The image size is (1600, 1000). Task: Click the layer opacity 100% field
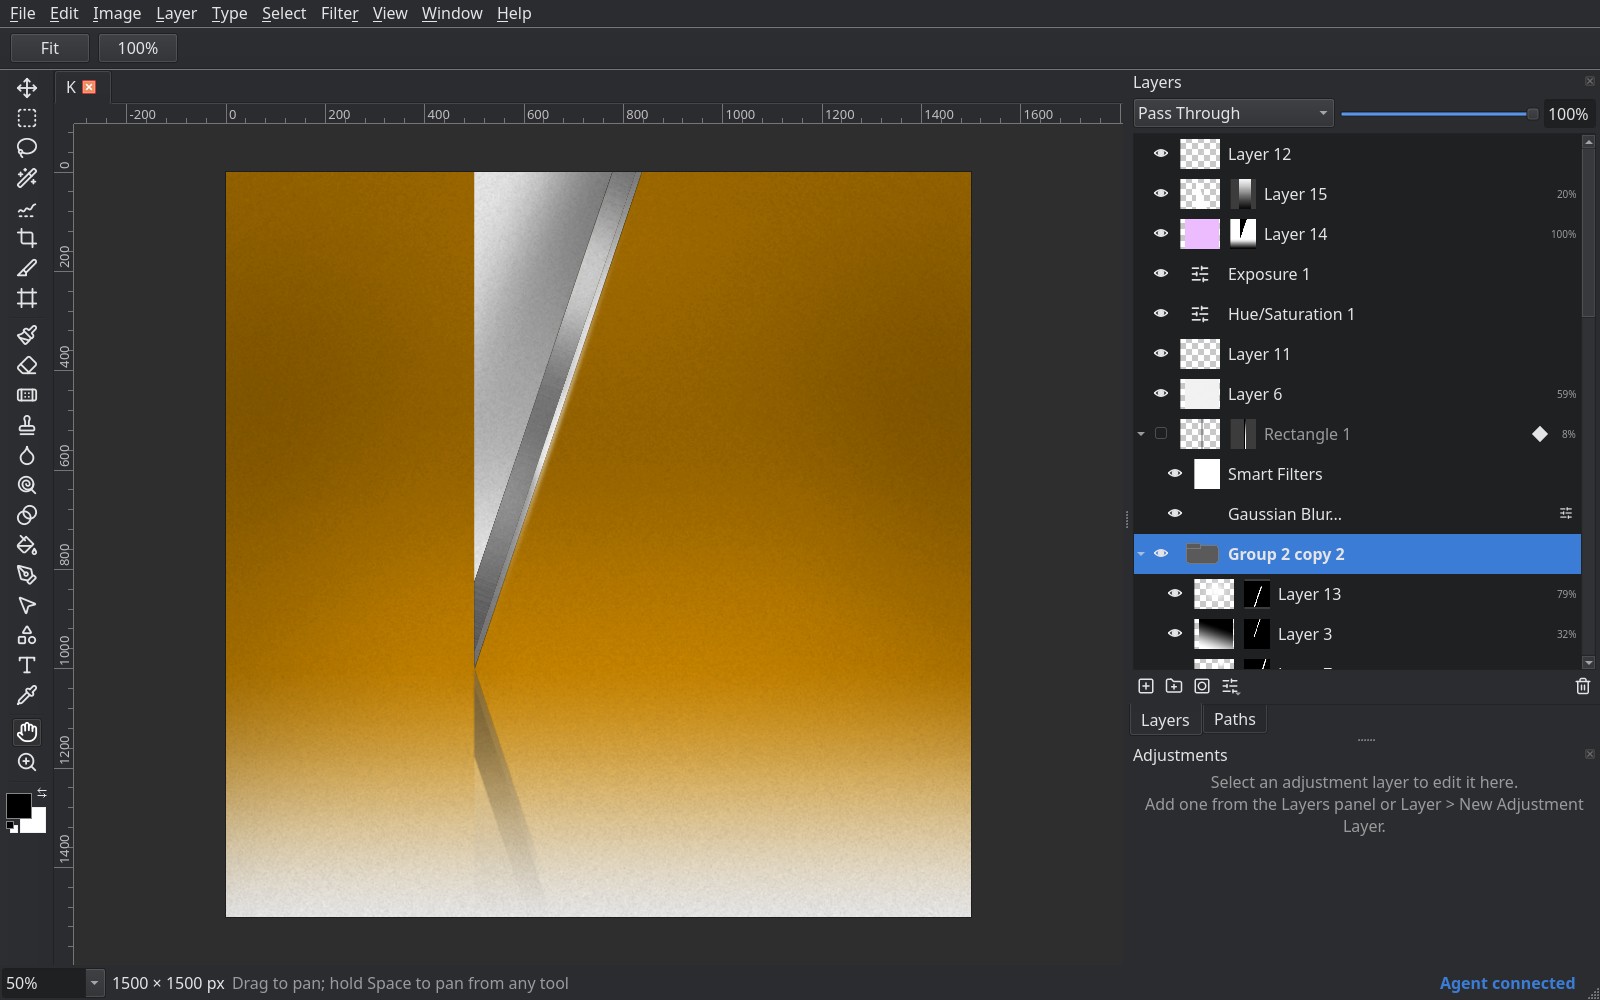pos(1567,114)
